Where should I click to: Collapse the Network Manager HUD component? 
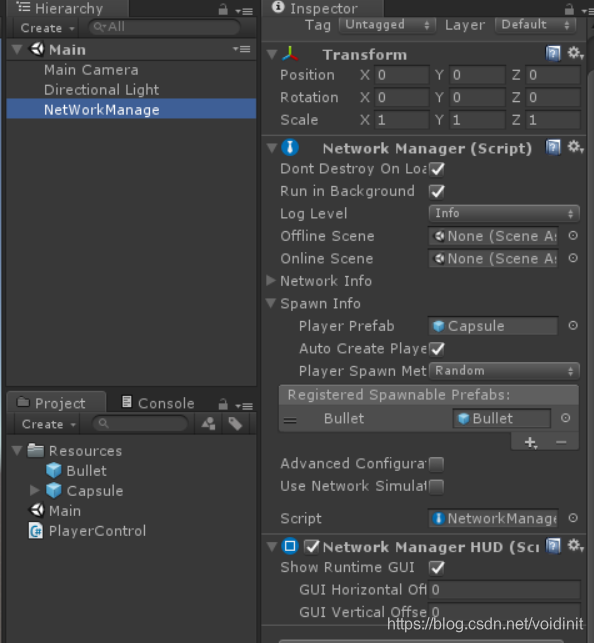[271, 546]
